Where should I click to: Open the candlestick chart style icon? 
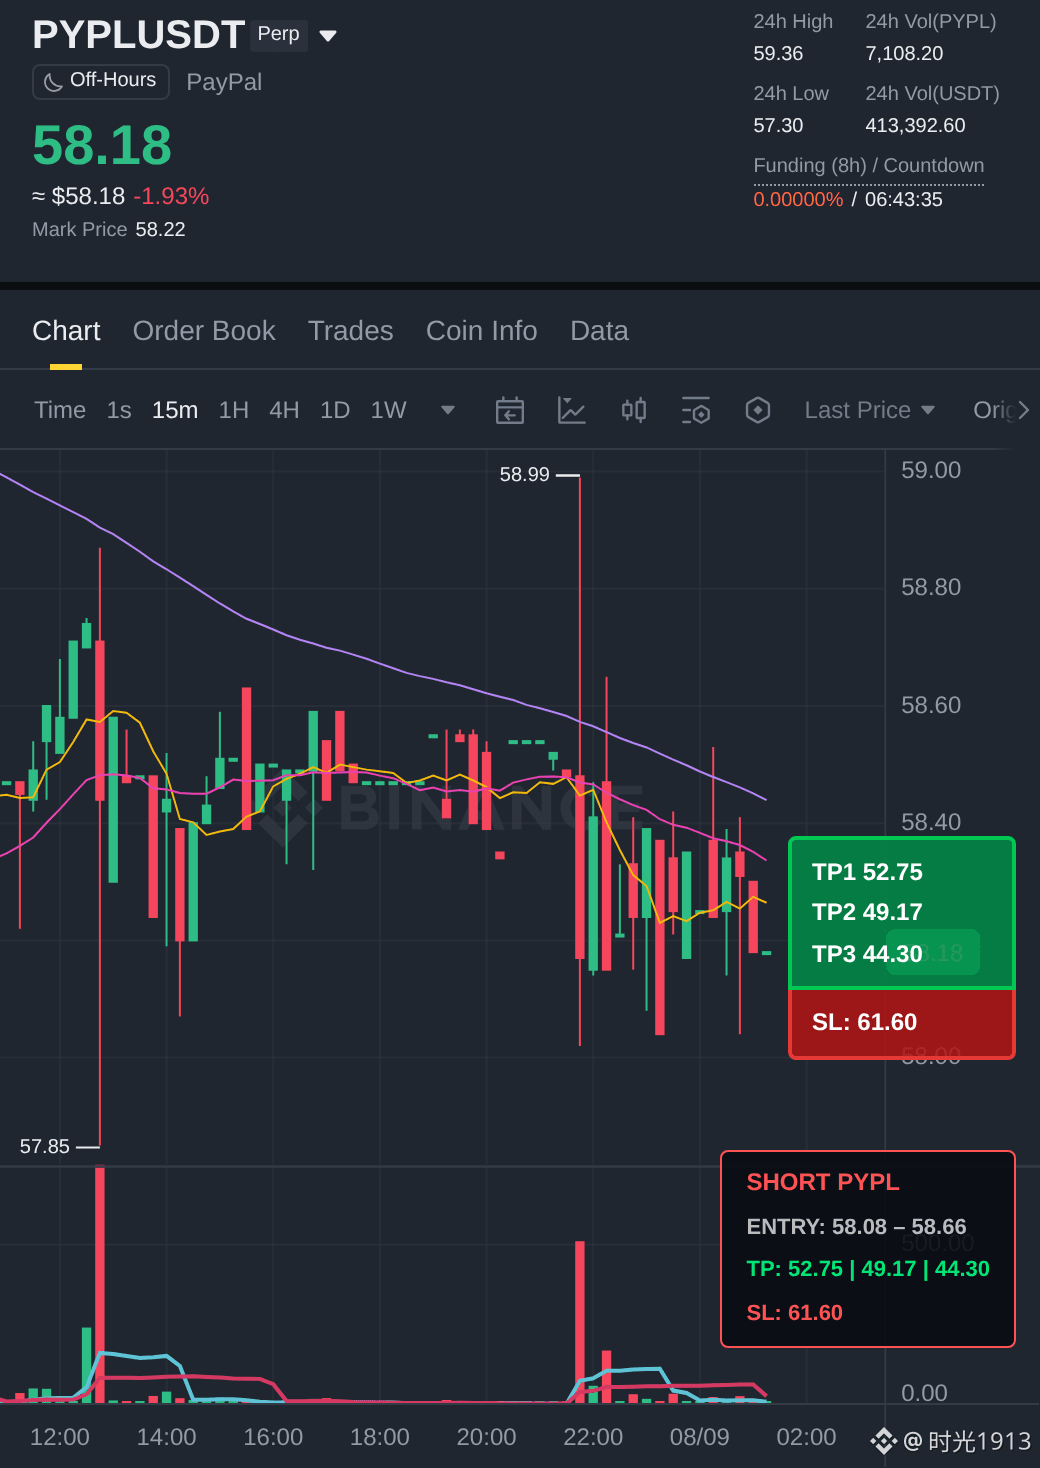634,410
